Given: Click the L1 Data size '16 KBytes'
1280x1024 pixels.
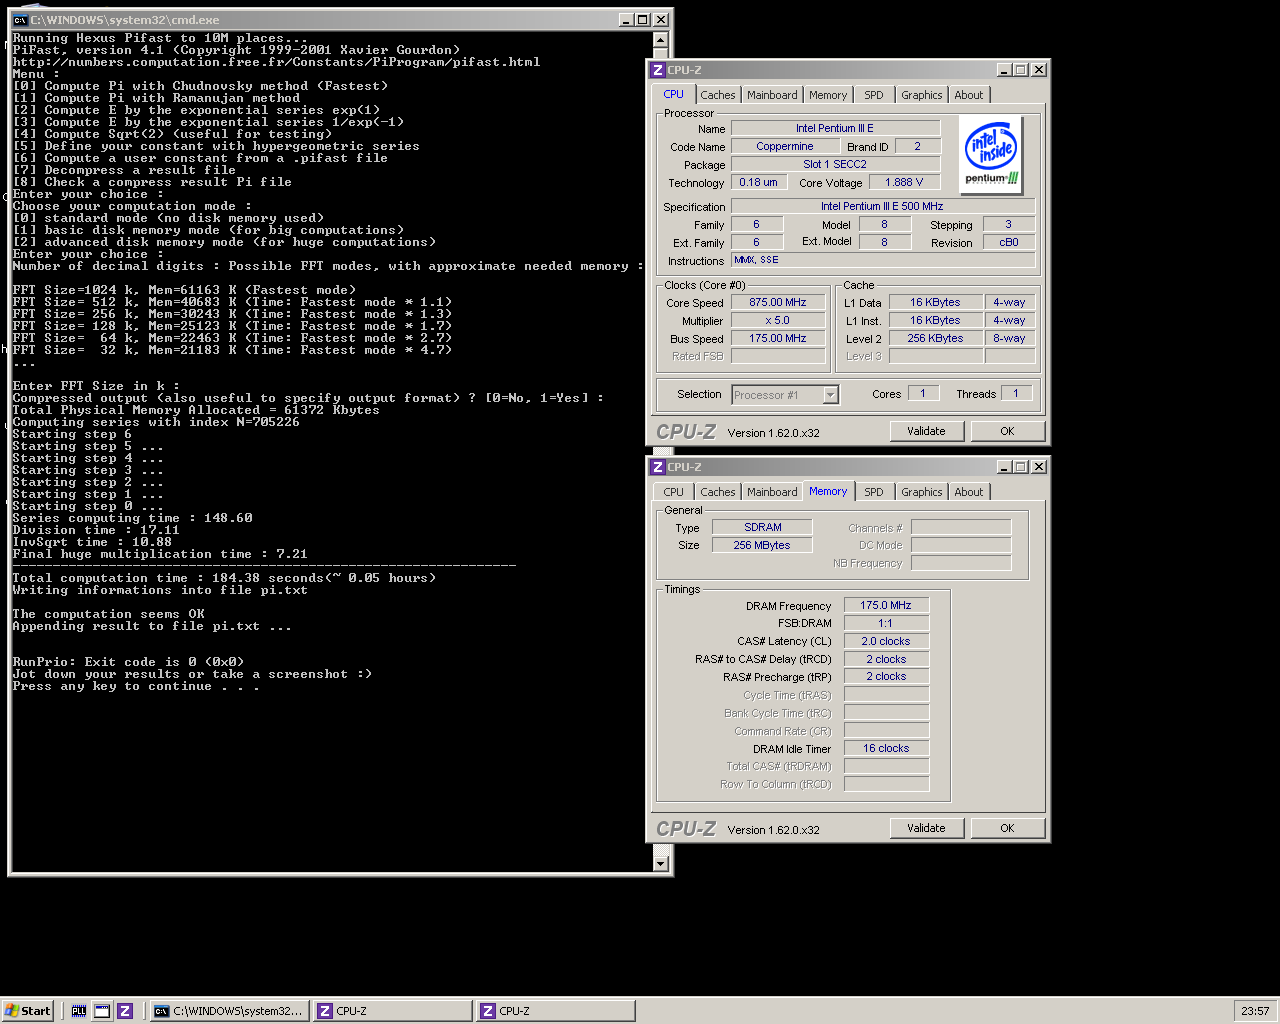Looking at the screenshot, I should coord(935,302).
